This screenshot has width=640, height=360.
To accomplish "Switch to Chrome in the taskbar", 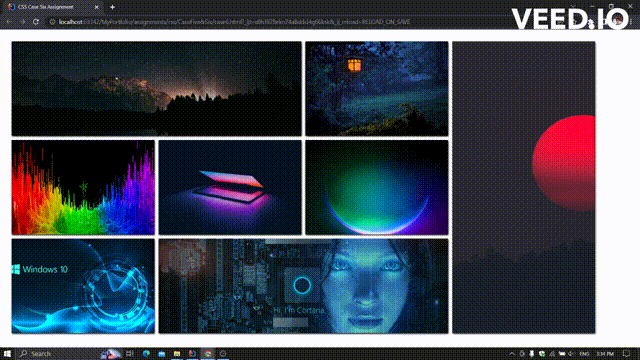I will coord(208,353).
